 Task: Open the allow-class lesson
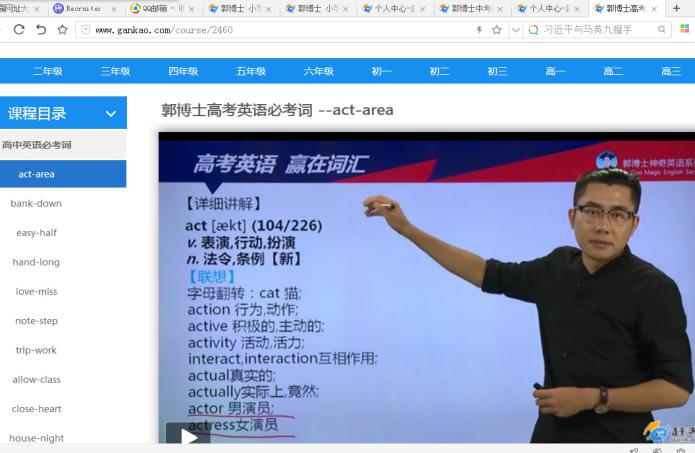(x=36, y=379)
